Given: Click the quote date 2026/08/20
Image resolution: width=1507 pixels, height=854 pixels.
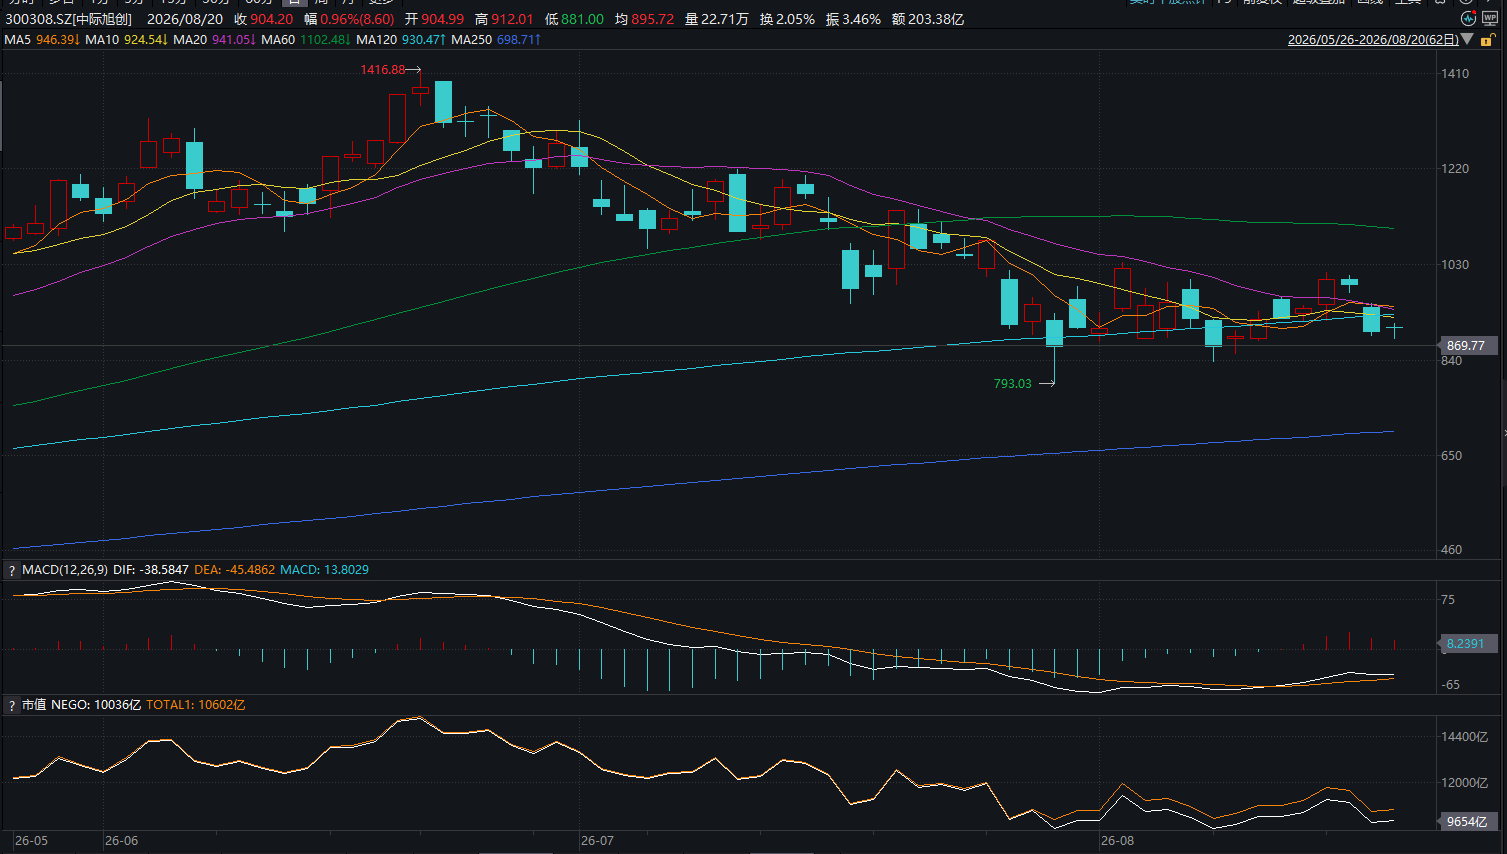Looking at the screenshot, I should (185, 19).
